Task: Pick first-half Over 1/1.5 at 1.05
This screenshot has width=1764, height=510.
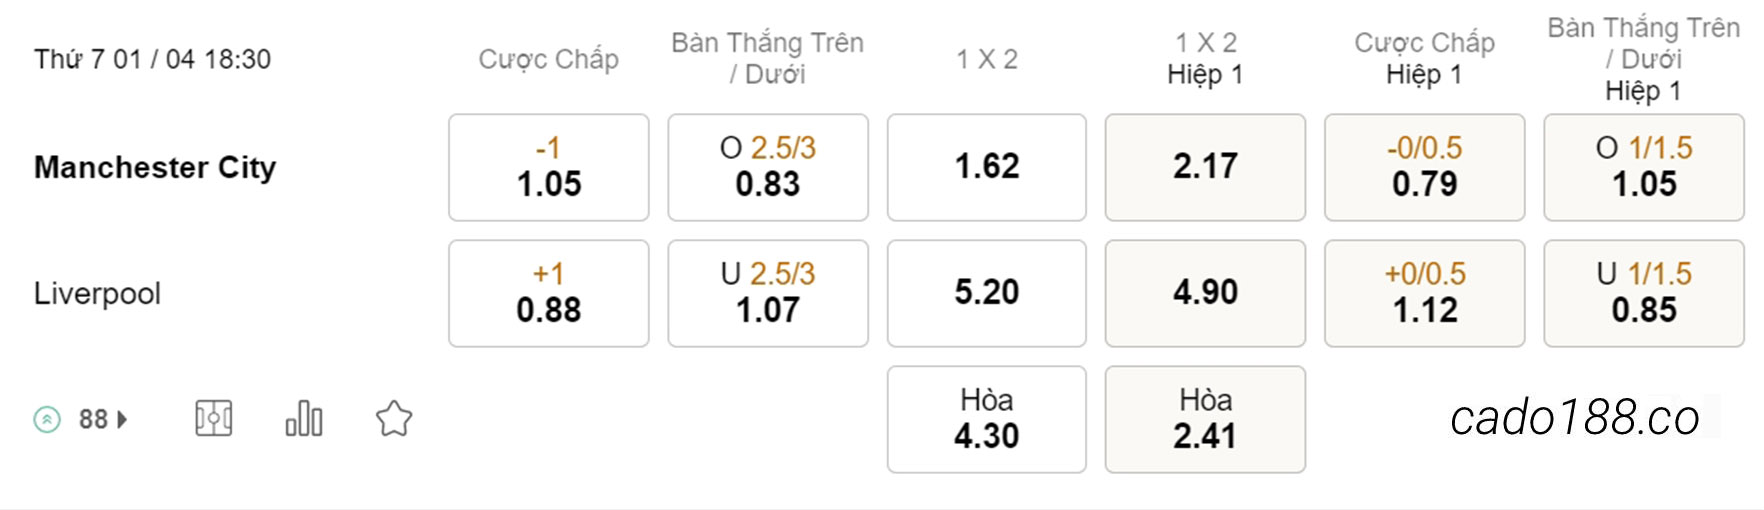Action: coord(1644,167)
